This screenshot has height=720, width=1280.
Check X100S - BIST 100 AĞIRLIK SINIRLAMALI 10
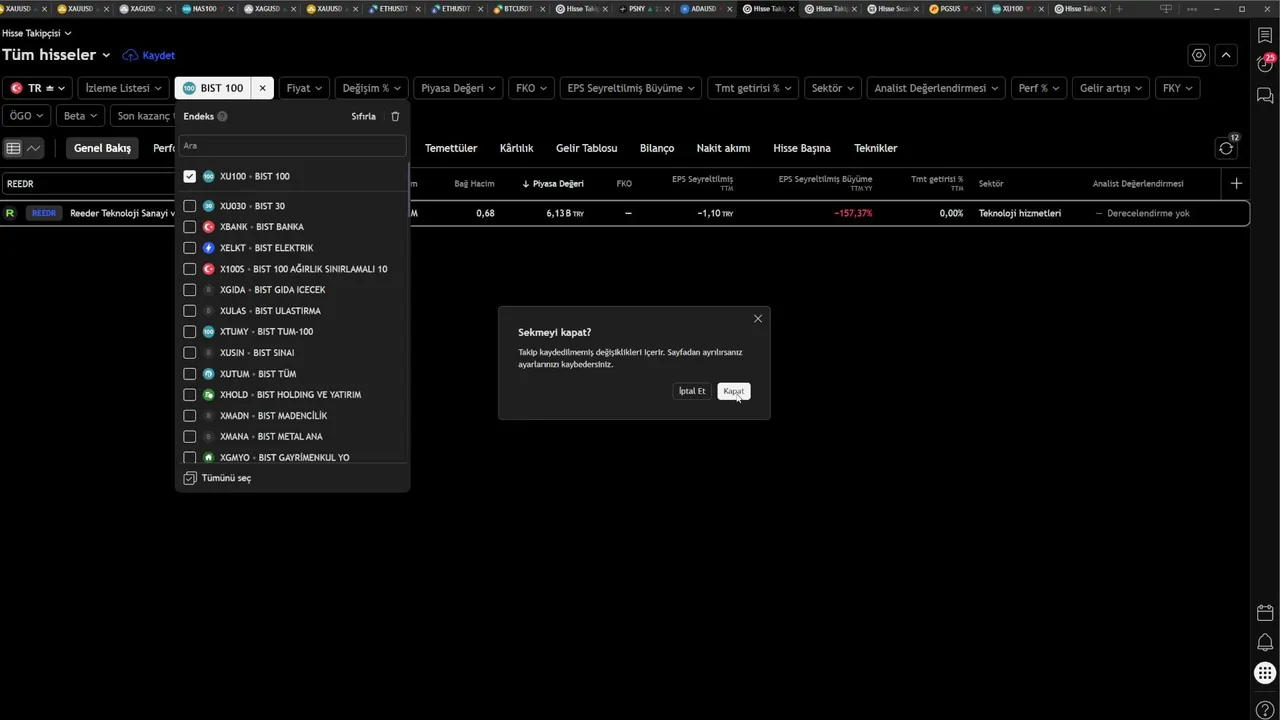(x=190, y=269)
